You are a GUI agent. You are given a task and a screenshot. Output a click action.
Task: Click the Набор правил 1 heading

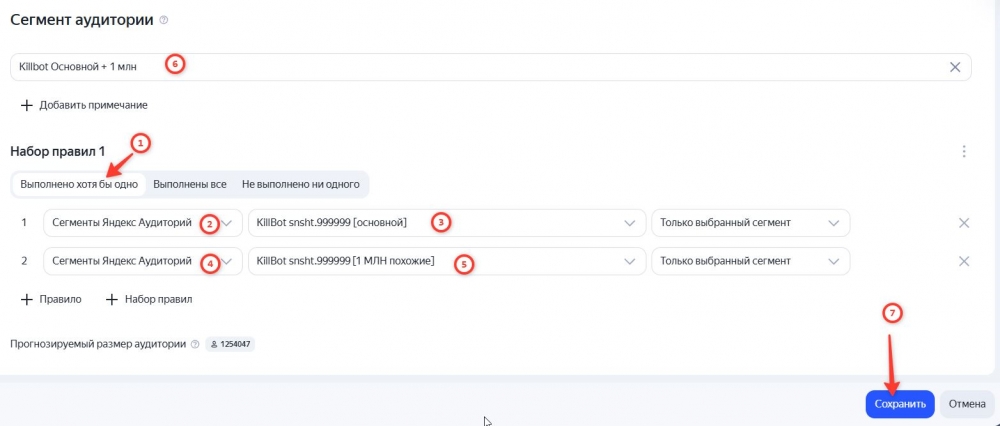click(58, 152)
